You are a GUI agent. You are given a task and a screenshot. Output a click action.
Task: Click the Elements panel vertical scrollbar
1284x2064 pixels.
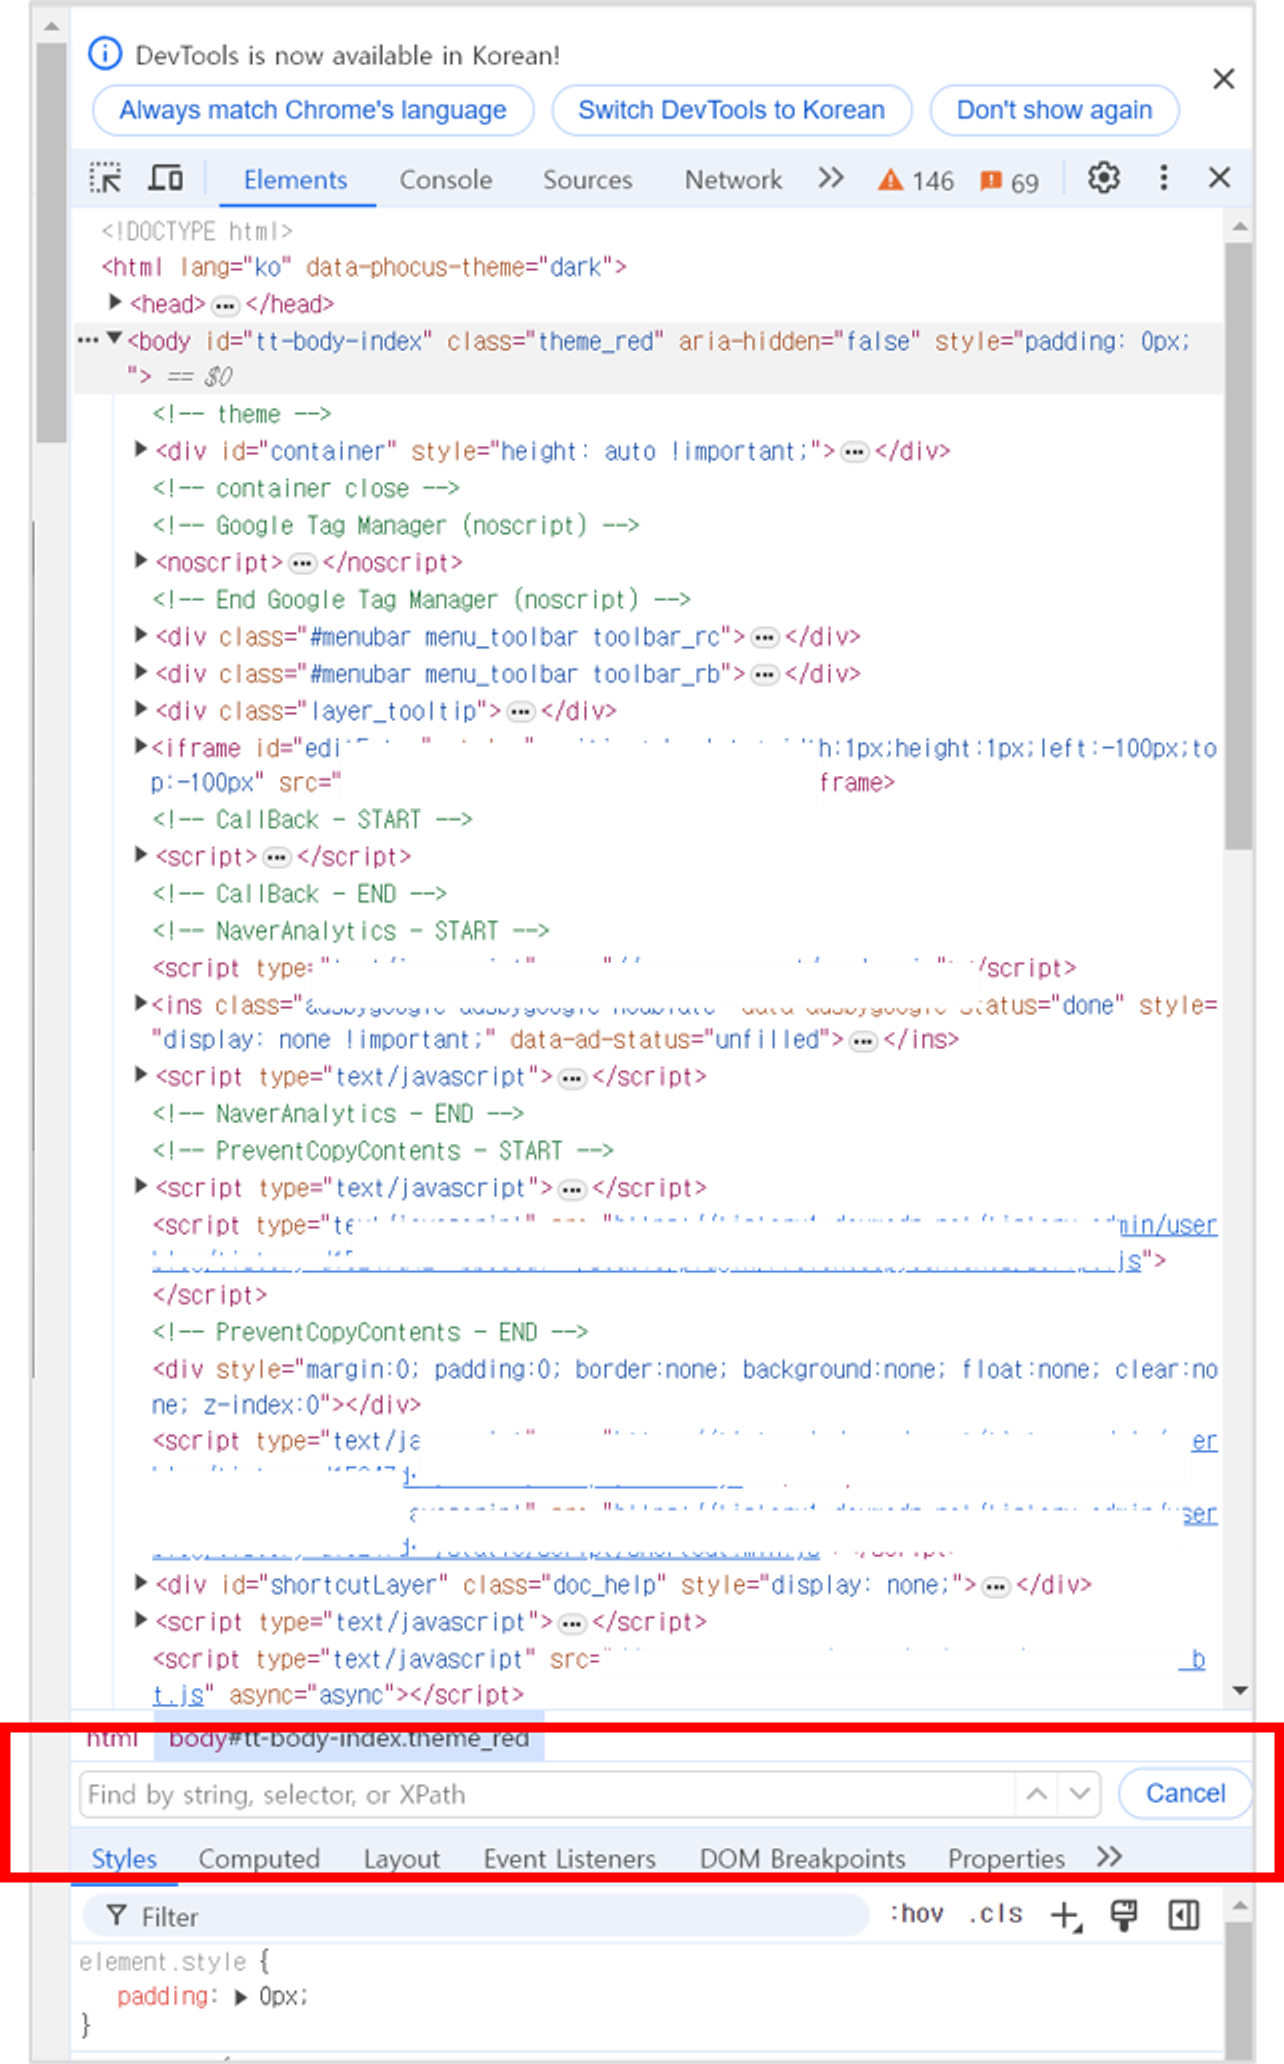(1239, 545)
